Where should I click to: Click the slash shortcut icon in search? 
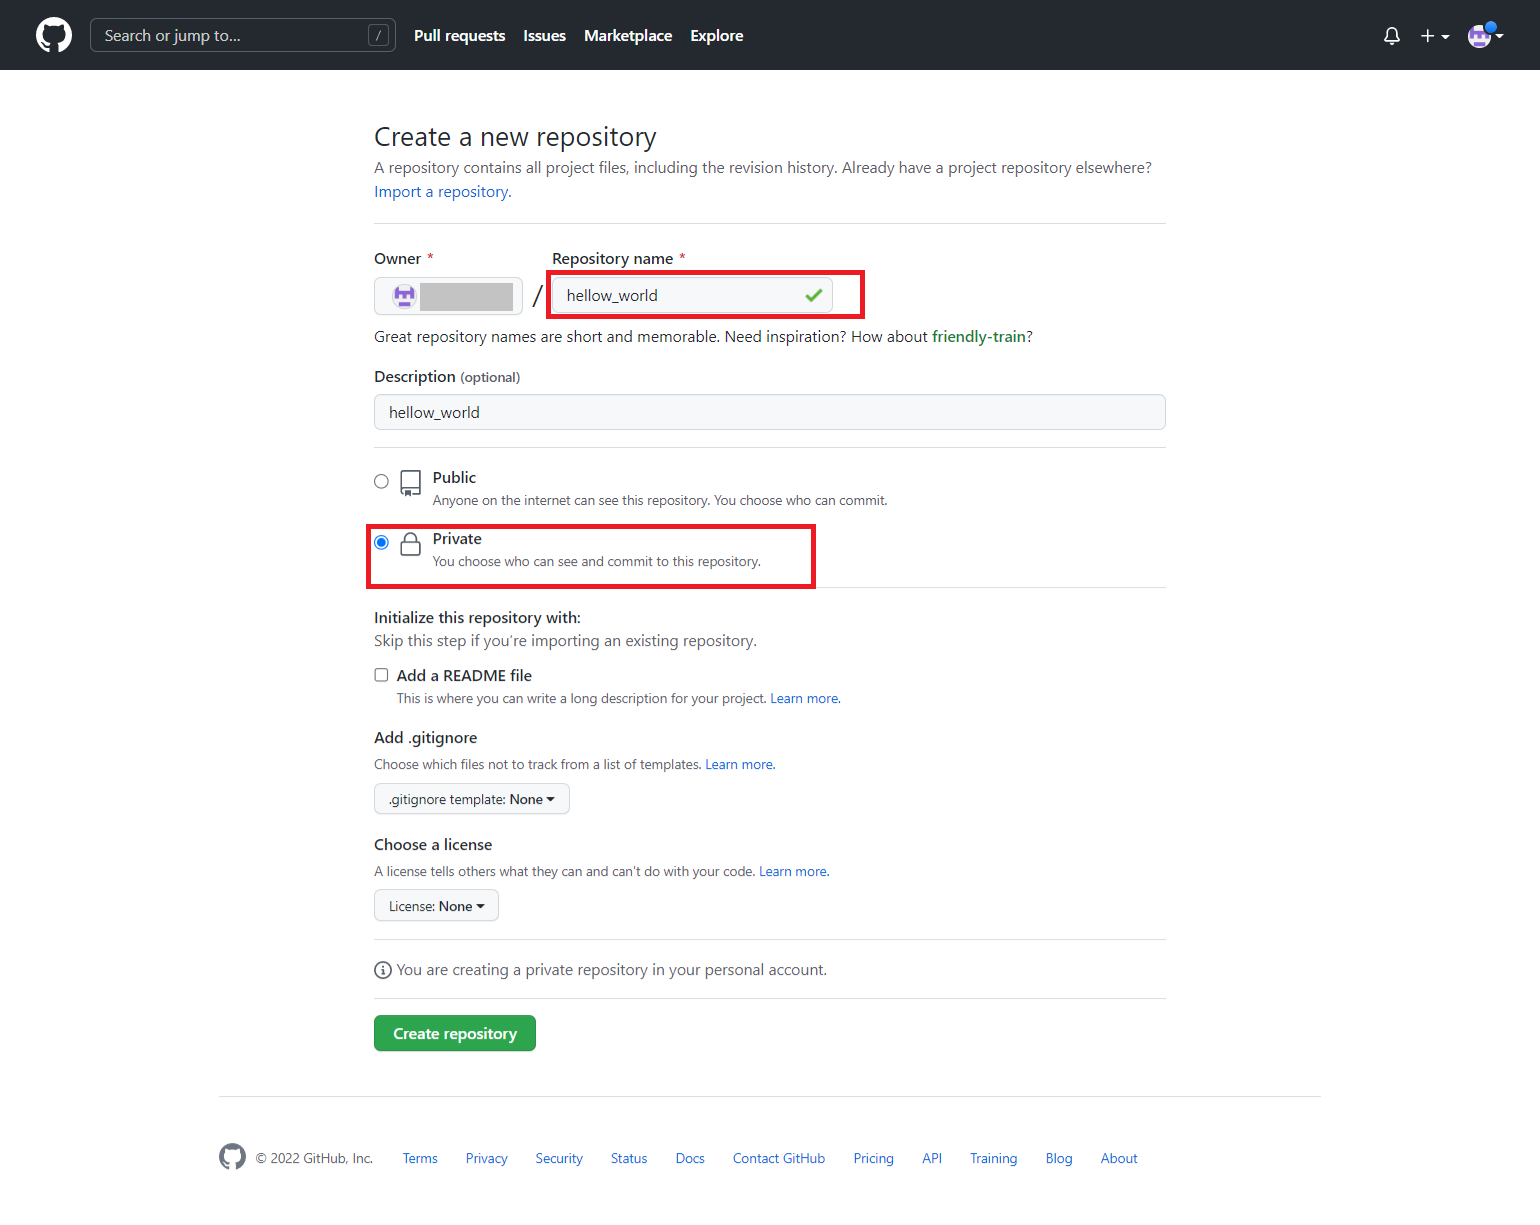(x=378, y=36)
